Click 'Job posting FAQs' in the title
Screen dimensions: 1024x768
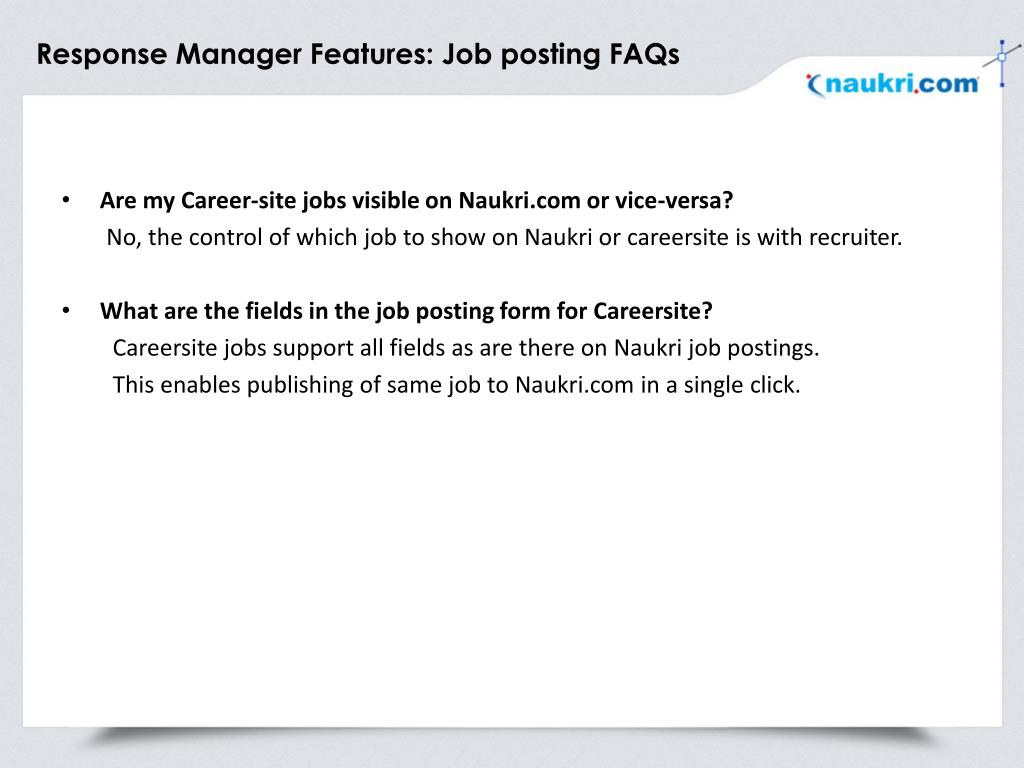pos(561,54)
